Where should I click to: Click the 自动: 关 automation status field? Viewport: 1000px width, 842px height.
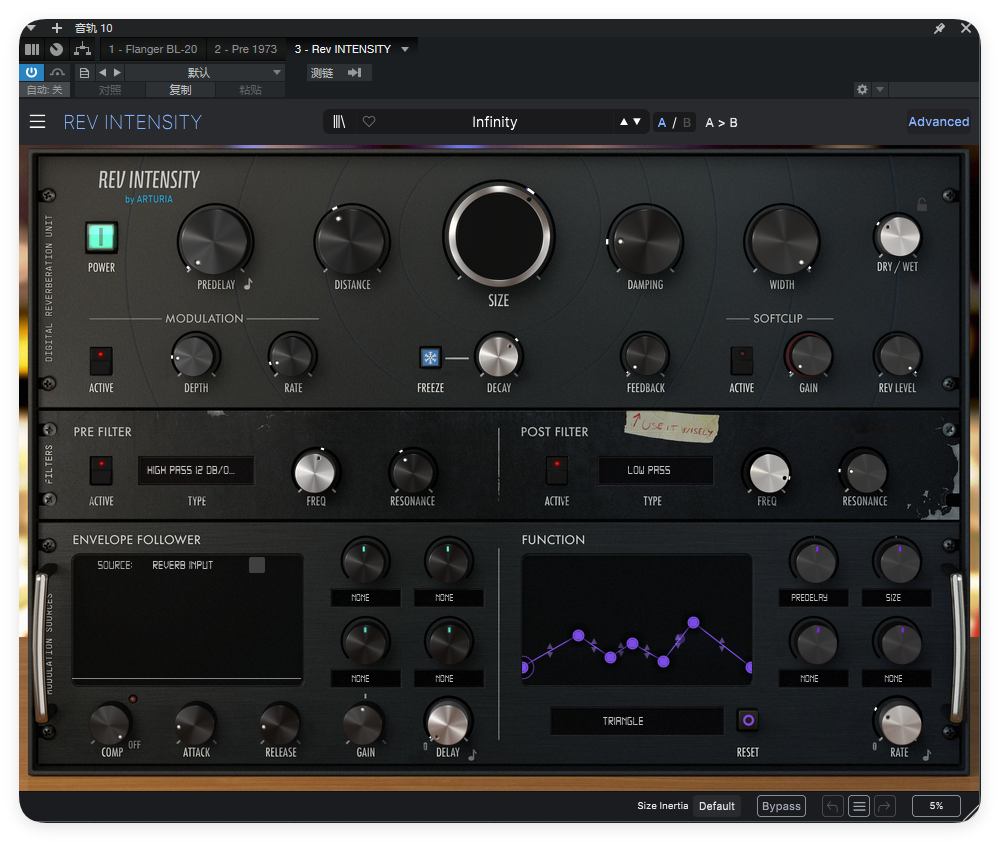tap(45, 90)
